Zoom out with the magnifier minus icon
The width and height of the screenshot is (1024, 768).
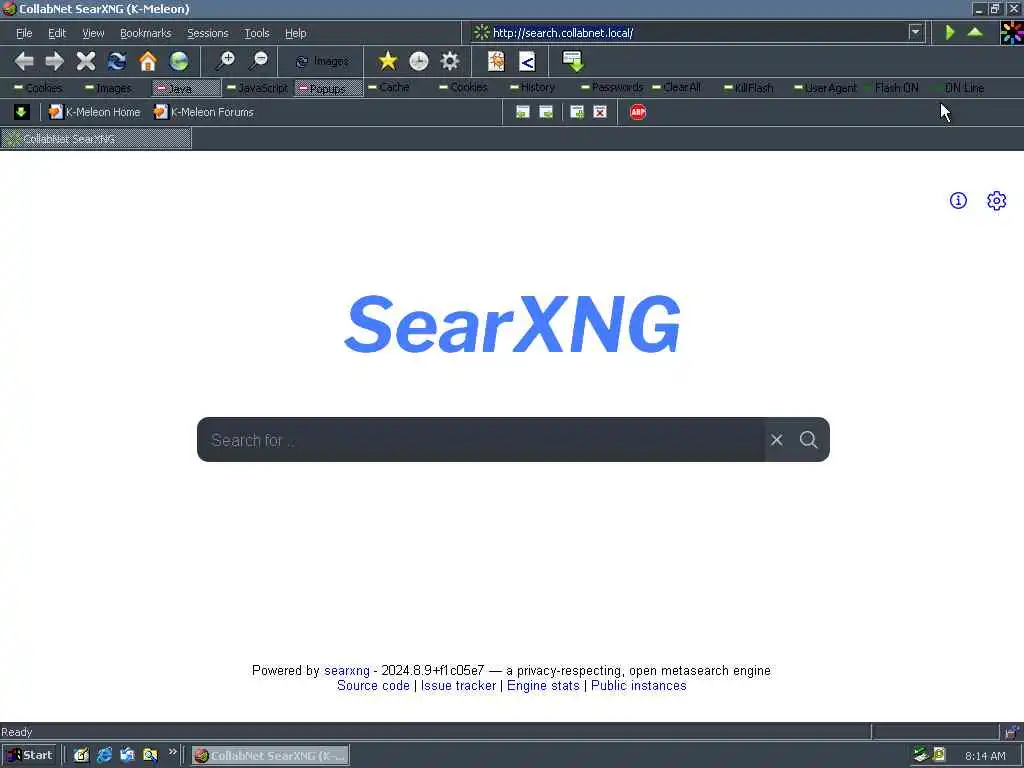pos(259,61)
